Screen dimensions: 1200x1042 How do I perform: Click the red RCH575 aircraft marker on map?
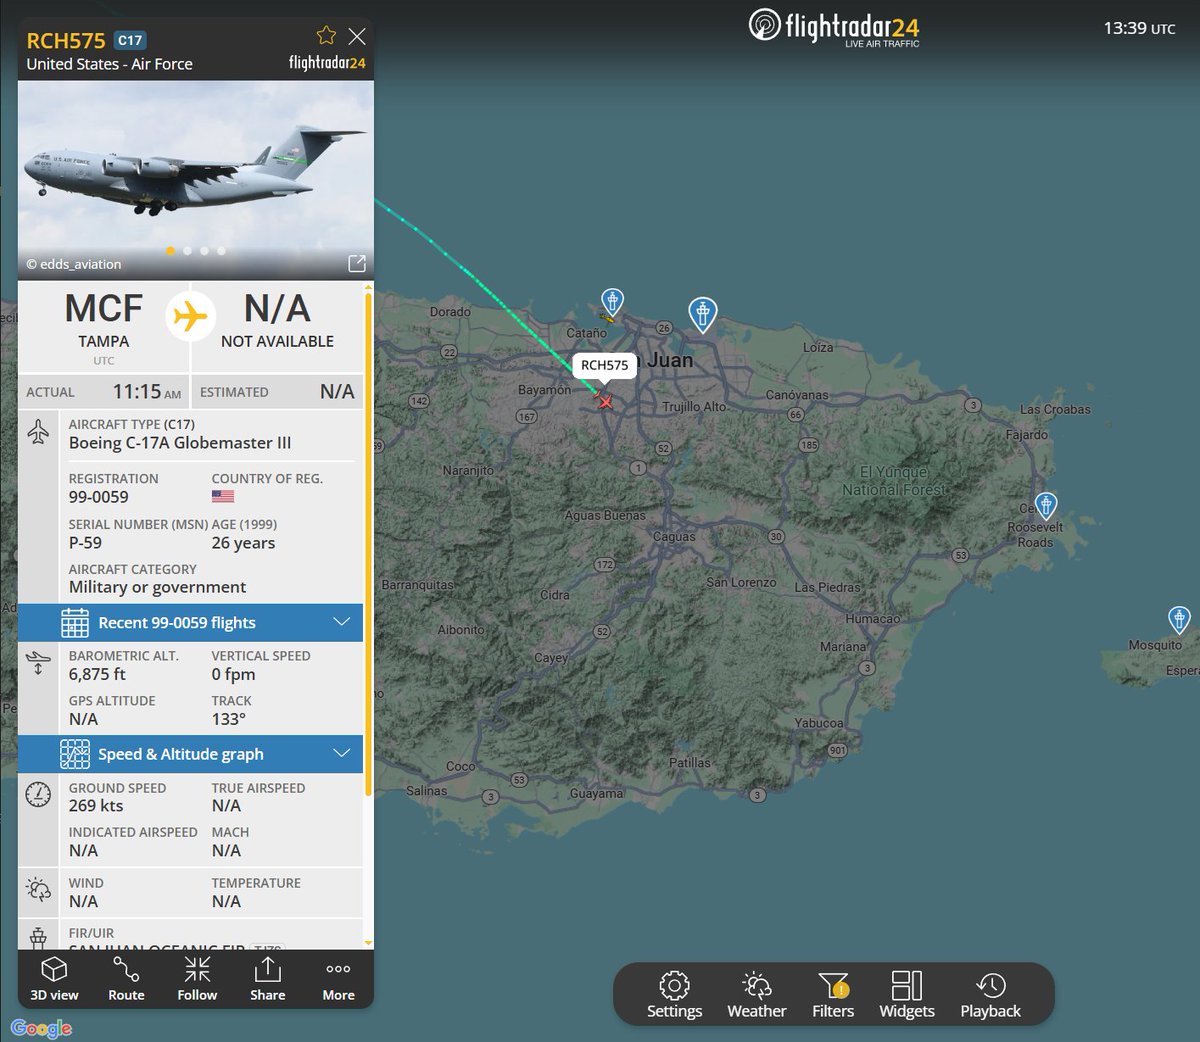tap(605, 401)
